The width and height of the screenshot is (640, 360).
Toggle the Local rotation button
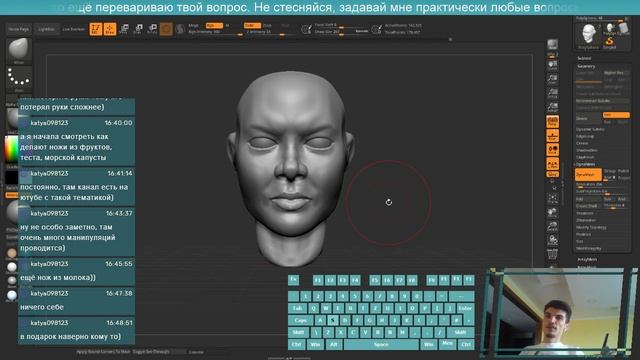click(x=552, y=150)
